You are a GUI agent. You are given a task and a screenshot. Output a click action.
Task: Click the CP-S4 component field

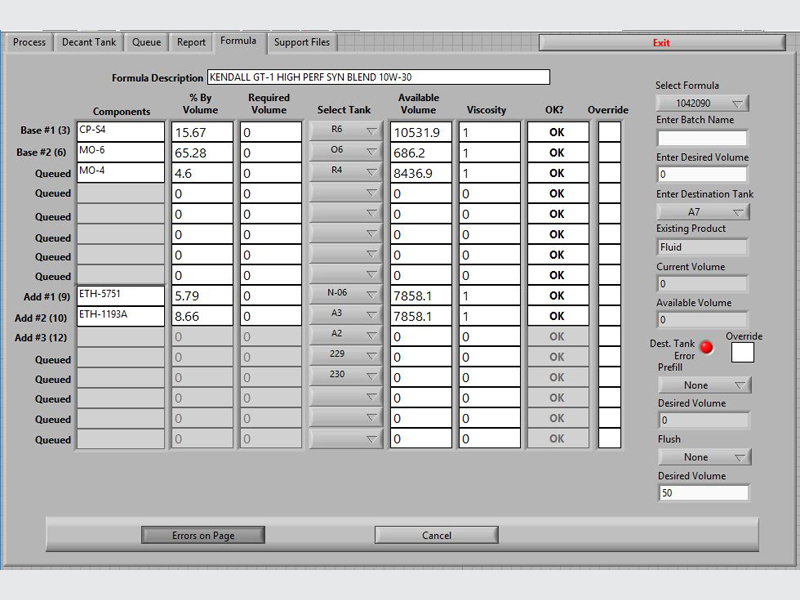tap(121, 131)
